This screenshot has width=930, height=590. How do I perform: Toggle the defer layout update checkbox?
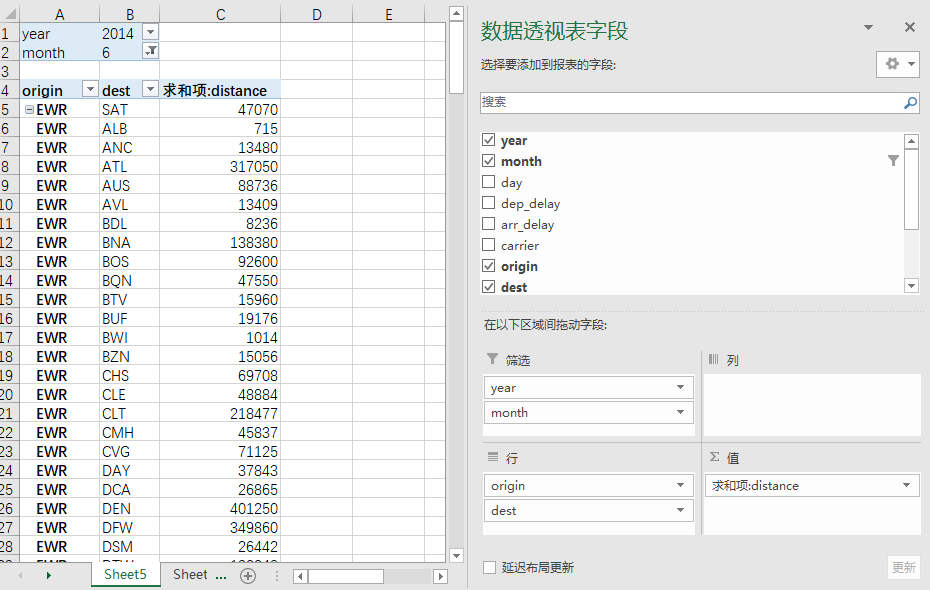[490, 567]
